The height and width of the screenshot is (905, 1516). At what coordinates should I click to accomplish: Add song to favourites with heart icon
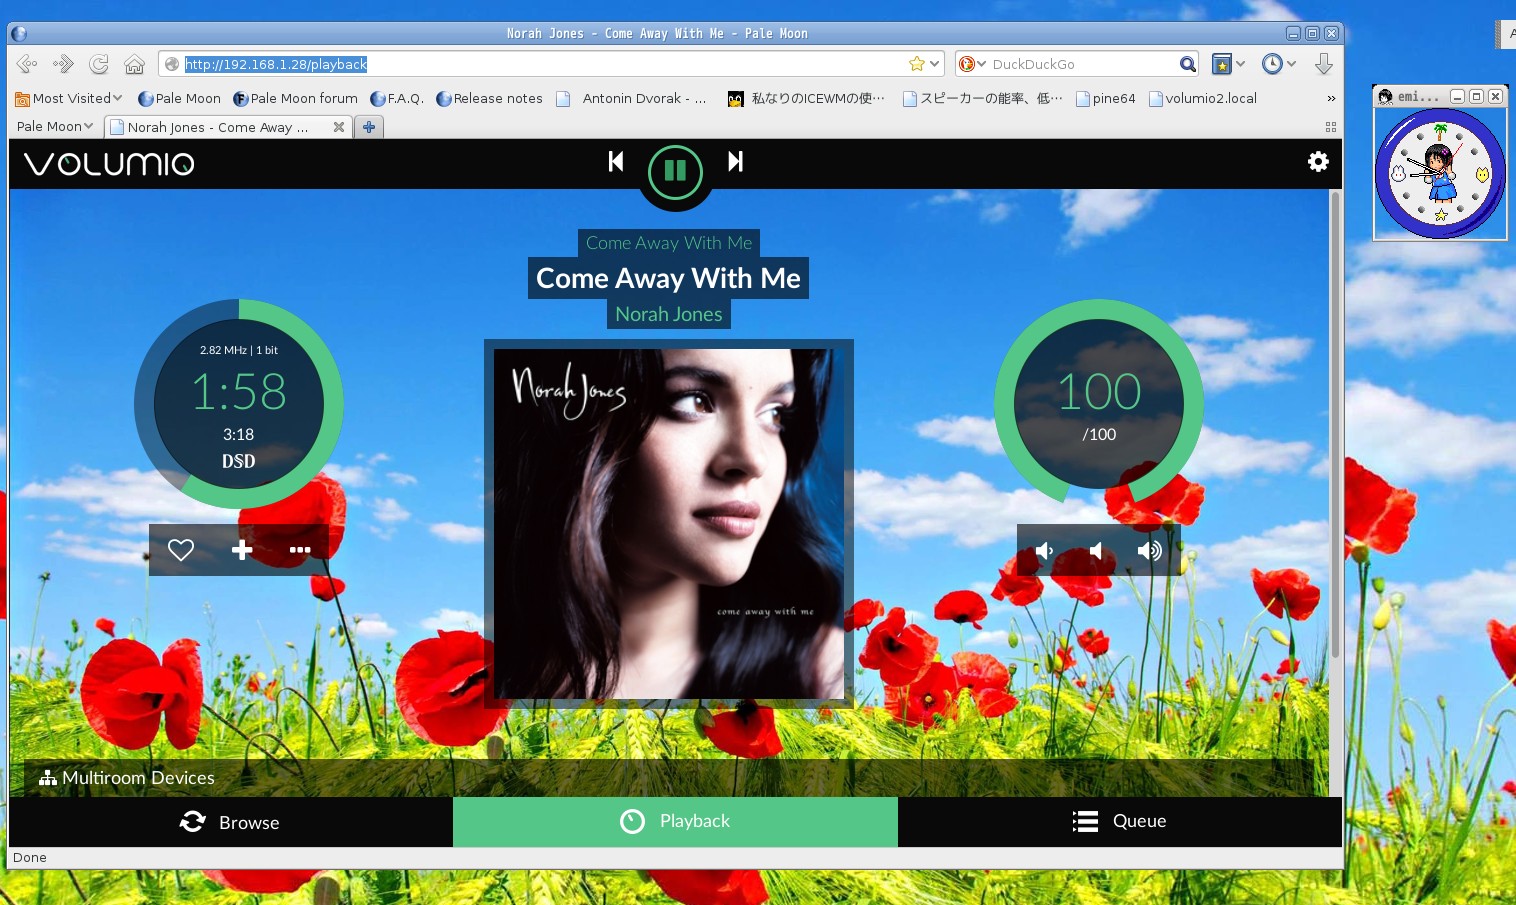pyautogui.click(x=181, y=550)
